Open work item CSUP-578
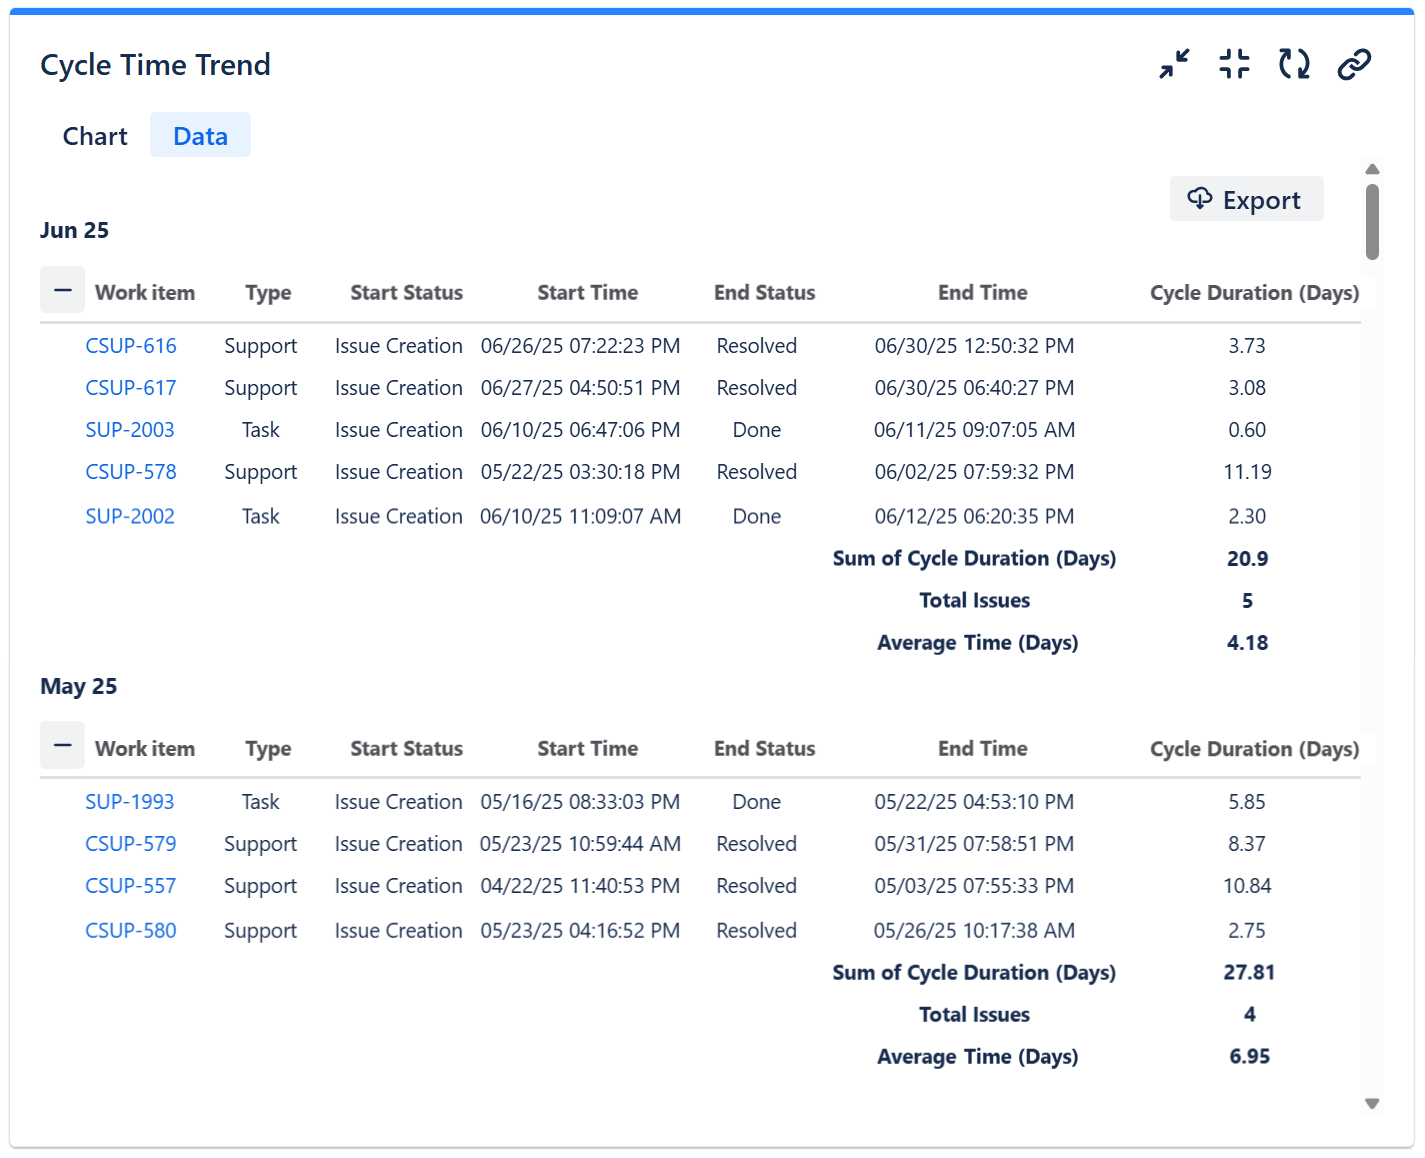Image resolution: width=1425 pixels, height=1158 pixels. click(130, 471)
